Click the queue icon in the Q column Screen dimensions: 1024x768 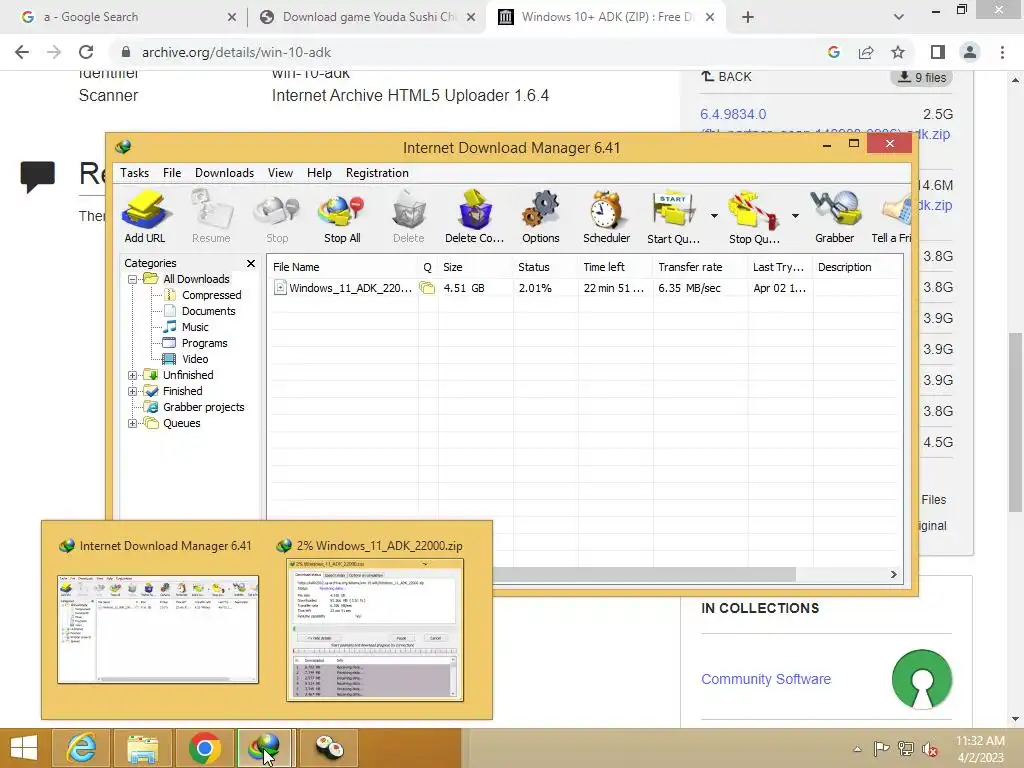[427, 287]
